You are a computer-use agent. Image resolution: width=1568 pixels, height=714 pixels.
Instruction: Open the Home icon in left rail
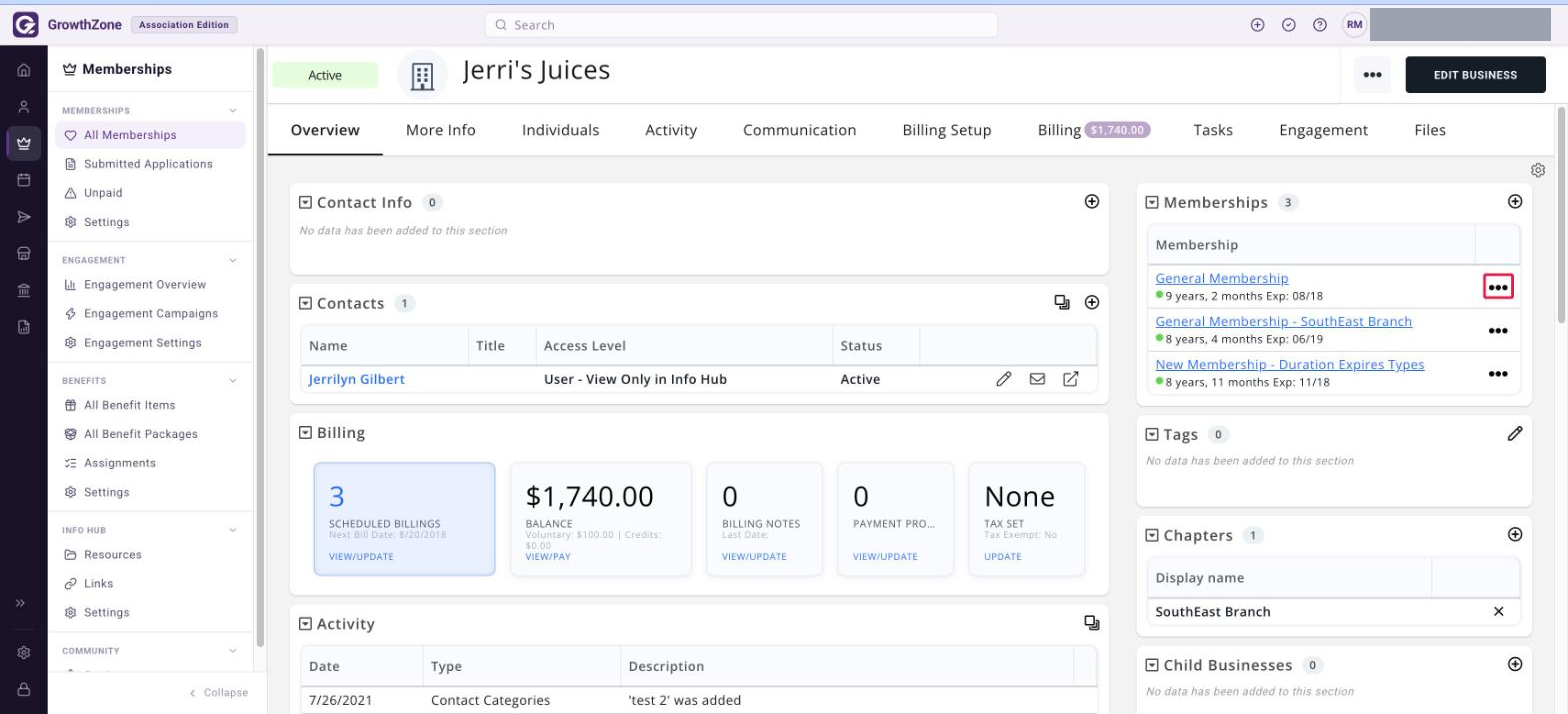tap(24, 70)
